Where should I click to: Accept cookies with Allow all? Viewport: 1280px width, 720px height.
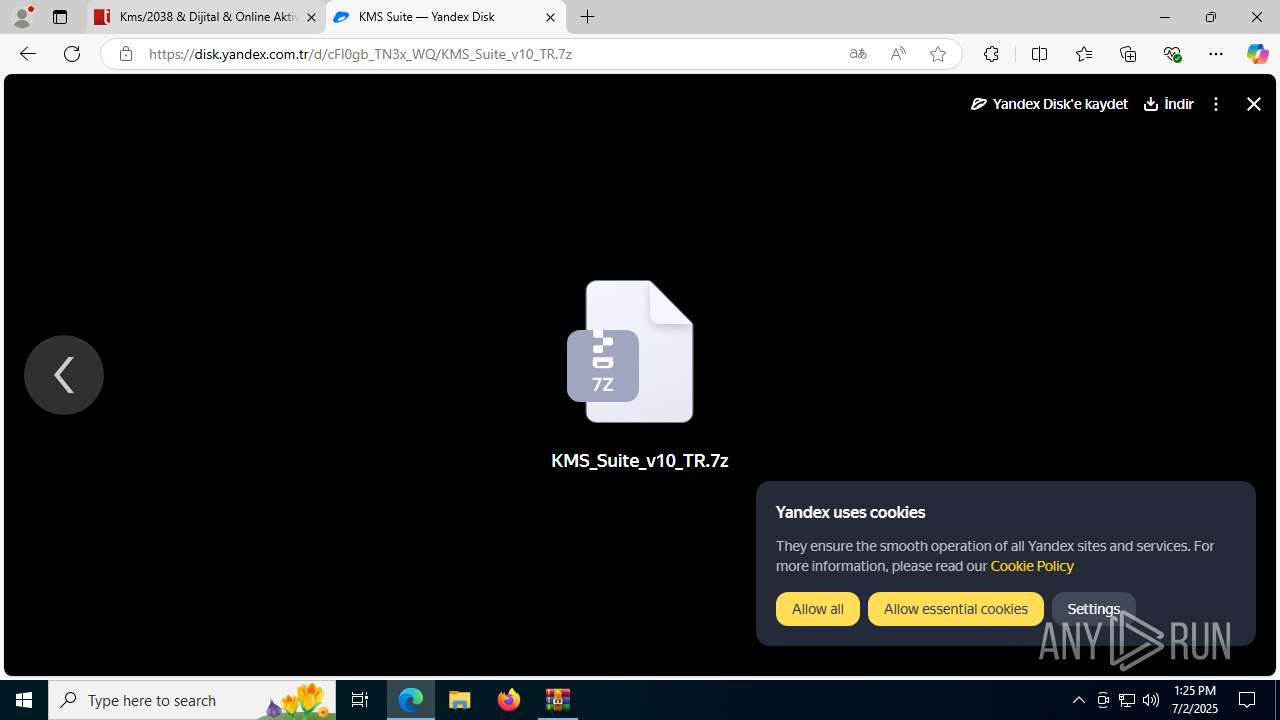818,609
